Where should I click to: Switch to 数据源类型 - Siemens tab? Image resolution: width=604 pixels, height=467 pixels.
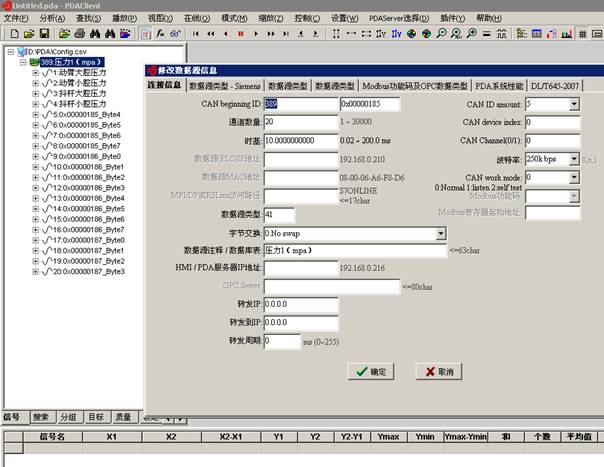(x=225, y=86)
